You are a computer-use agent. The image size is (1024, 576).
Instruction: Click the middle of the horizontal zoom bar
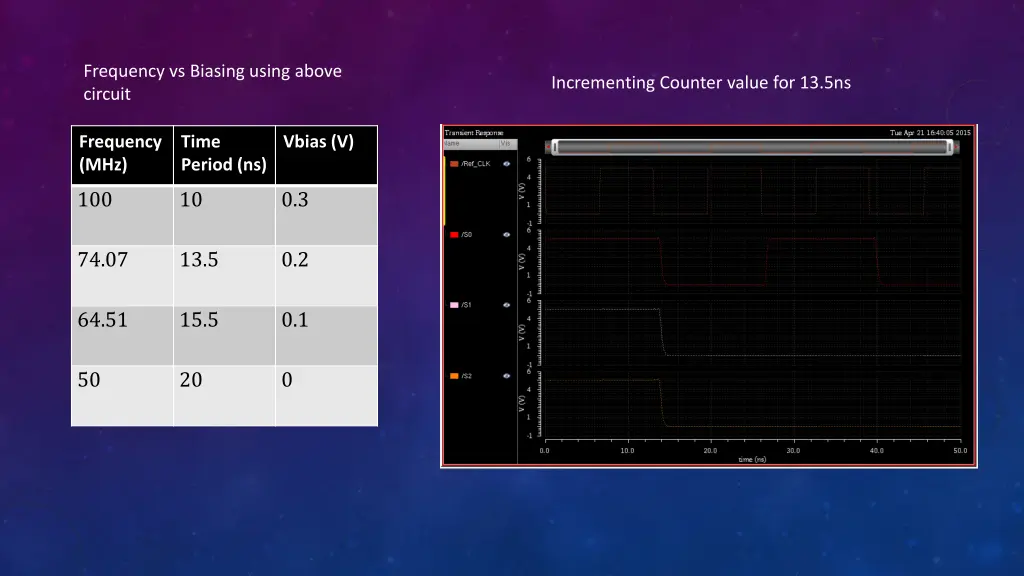click(752, 148)
